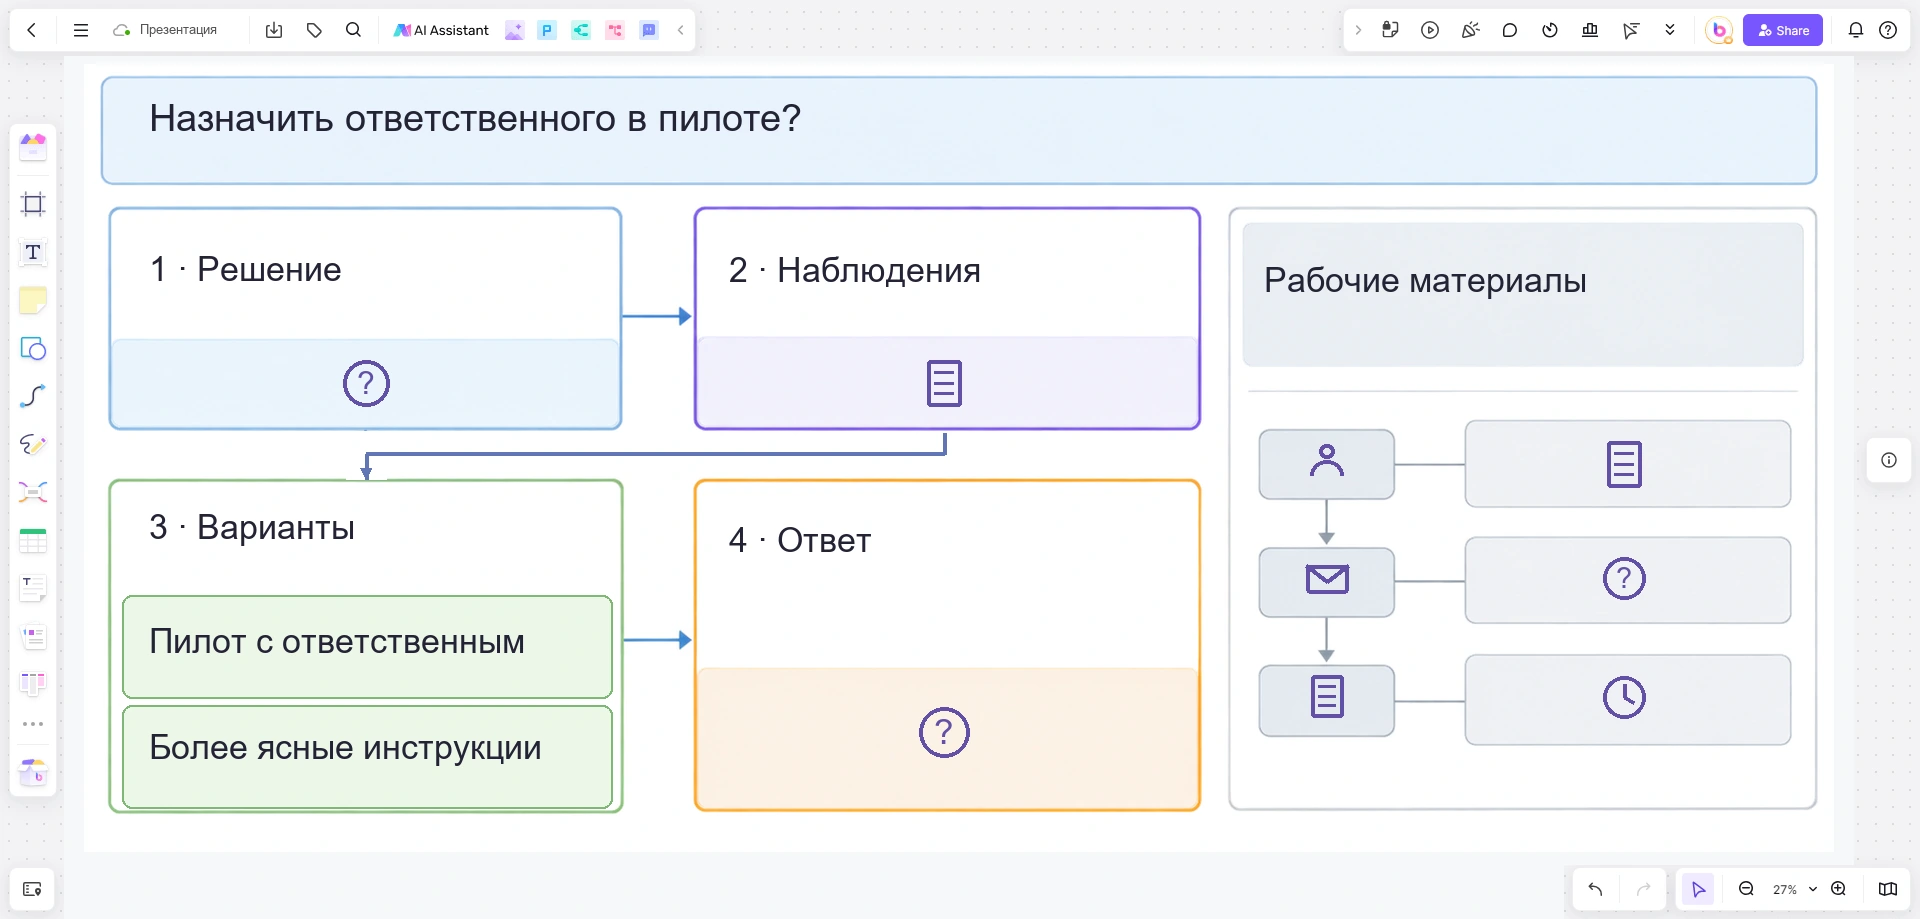Open the export/download icon
1920x919 pixels.
point(274,30)
